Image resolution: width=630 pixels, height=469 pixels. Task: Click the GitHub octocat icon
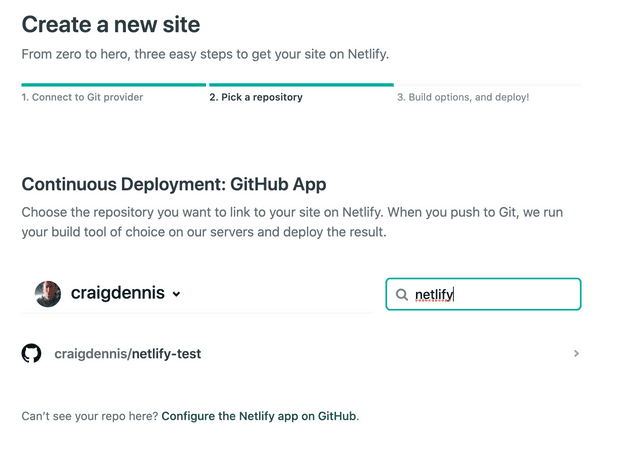[x=31, y=353]
